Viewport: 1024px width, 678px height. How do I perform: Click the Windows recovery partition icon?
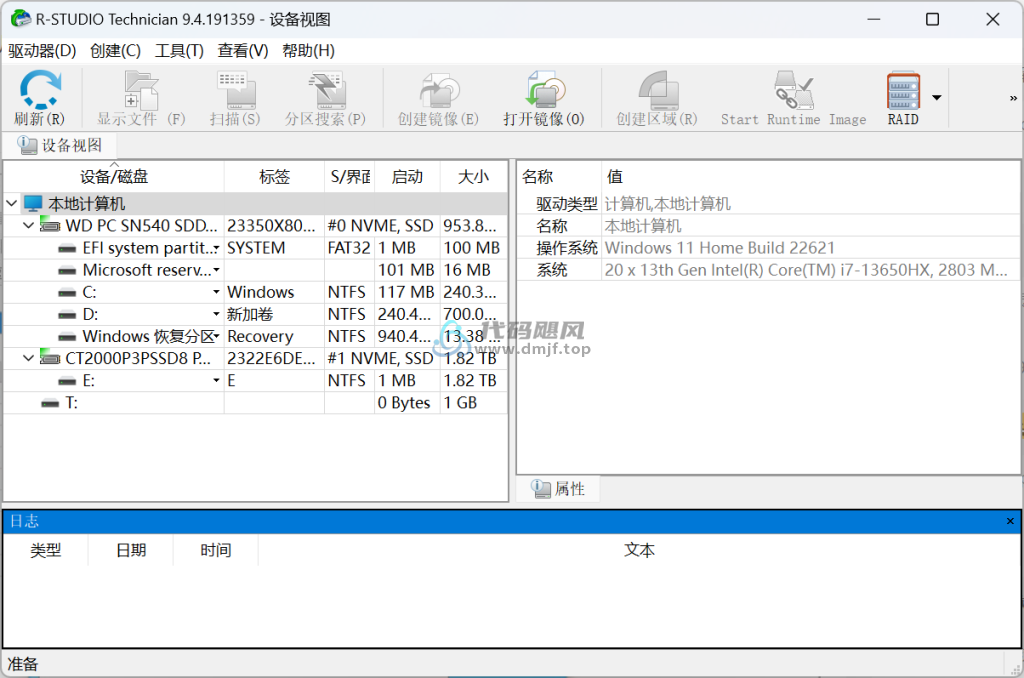click(x=67, y=337)
